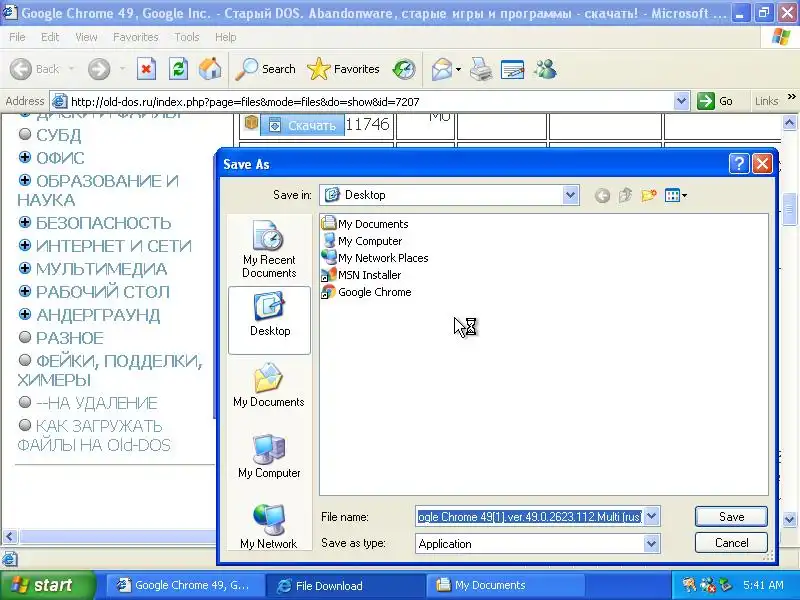The width and height of the screenshot is (800, 600).
Task: Open address bar dropdown arrow
Action: click(681, 101)
